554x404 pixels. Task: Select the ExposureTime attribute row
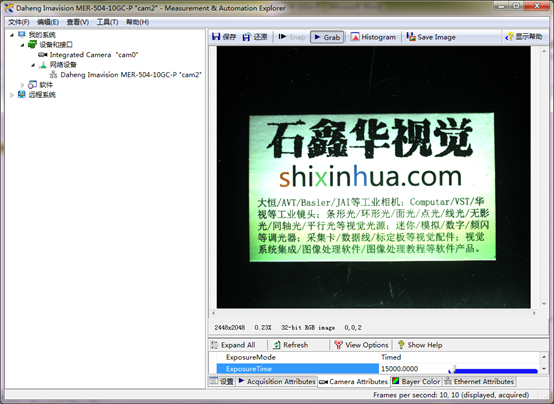coord(377,369)
